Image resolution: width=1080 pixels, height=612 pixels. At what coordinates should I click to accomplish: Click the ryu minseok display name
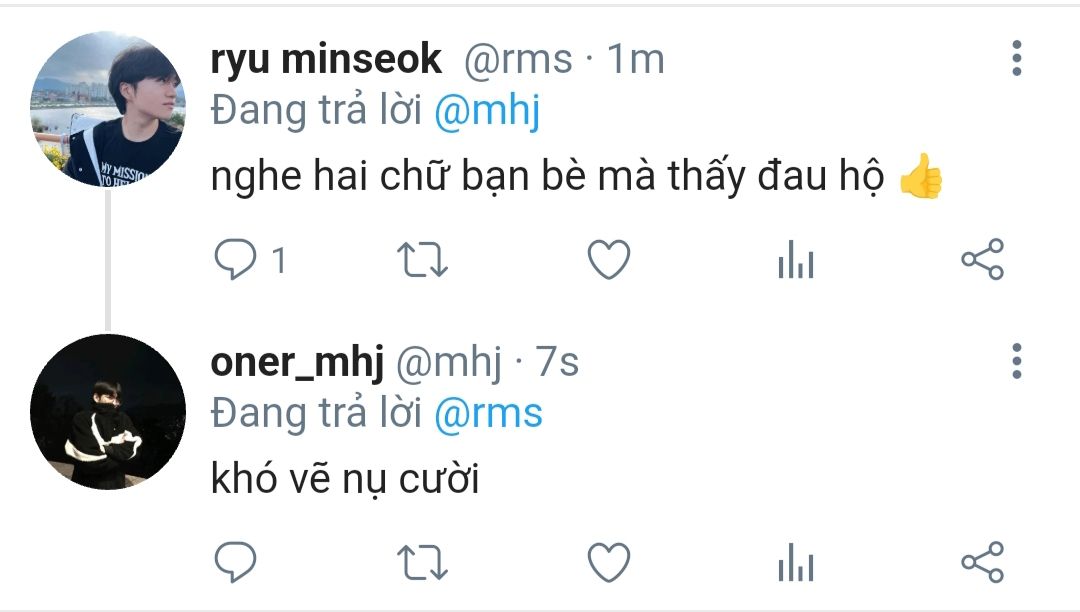coord(326,60)
